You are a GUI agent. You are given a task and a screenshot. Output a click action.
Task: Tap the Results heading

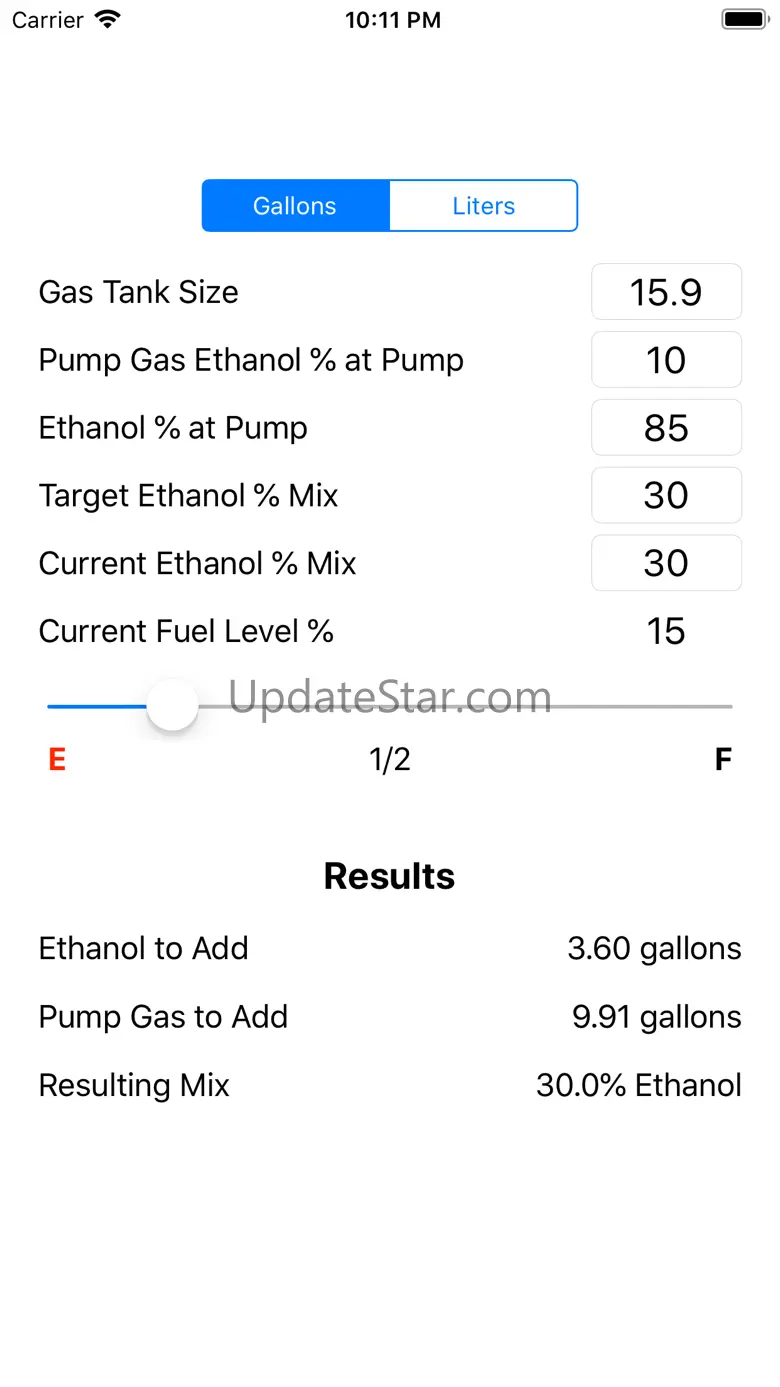point(390,876)
